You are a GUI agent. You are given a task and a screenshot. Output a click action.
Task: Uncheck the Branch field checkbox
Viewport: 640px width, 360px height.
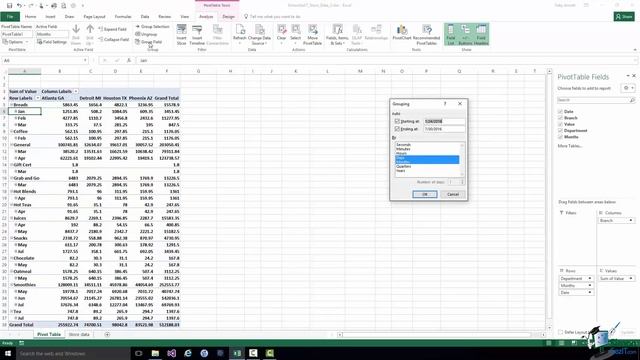pyautogui.click(x=560, y=118)
